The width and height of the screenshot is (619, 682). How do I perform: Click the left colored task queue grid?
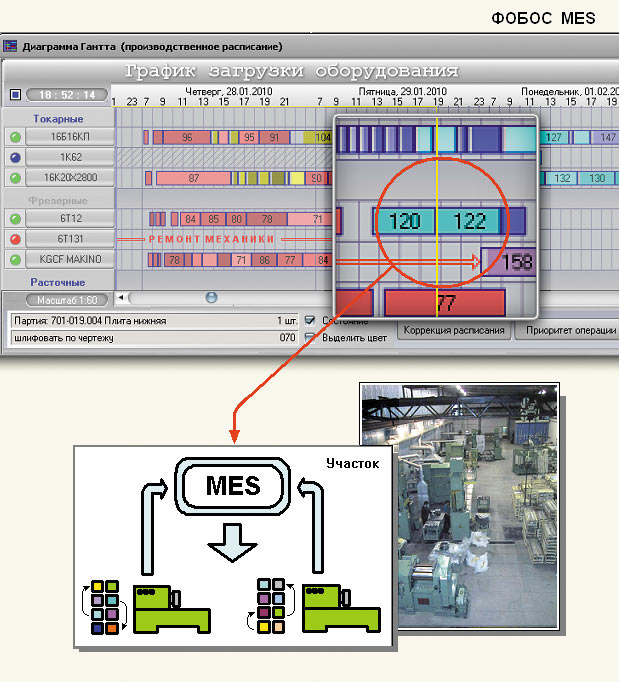pos(105,607)
